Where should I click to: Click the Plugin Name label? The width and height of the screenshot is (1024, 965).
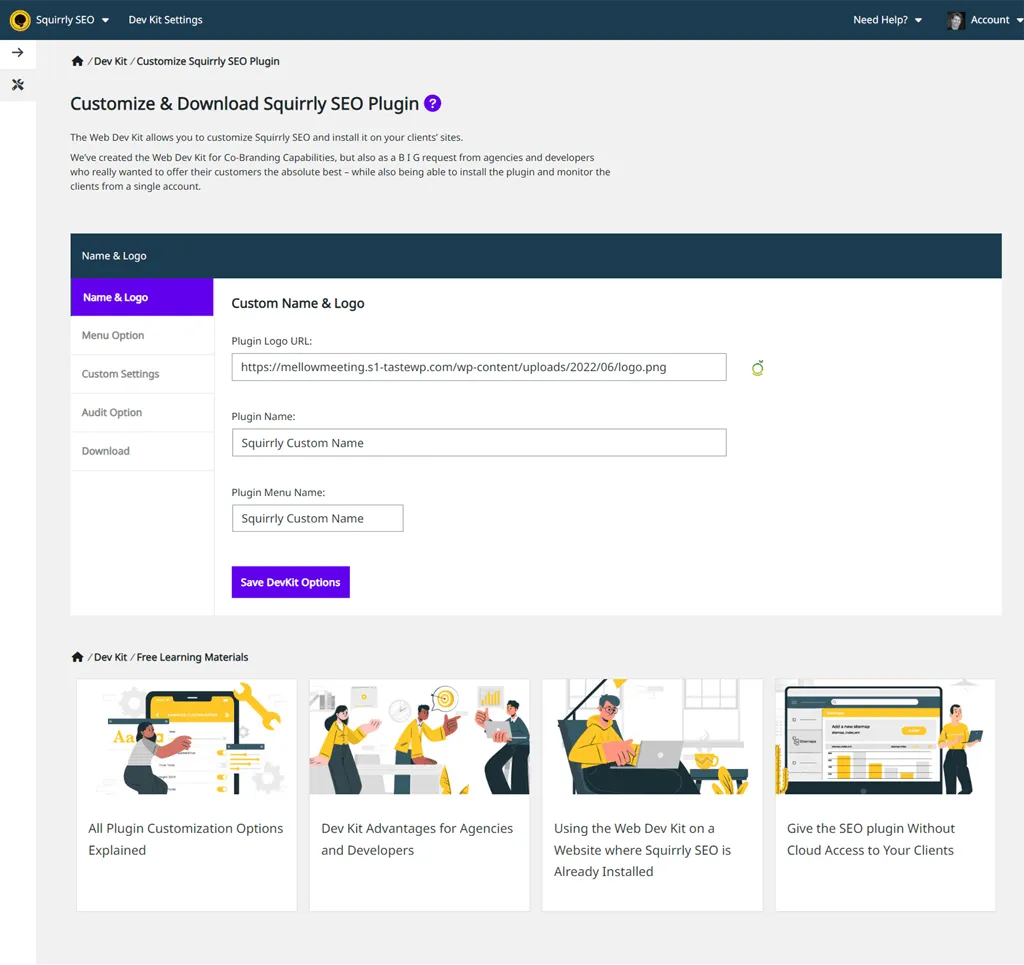[x=263, y=417]
